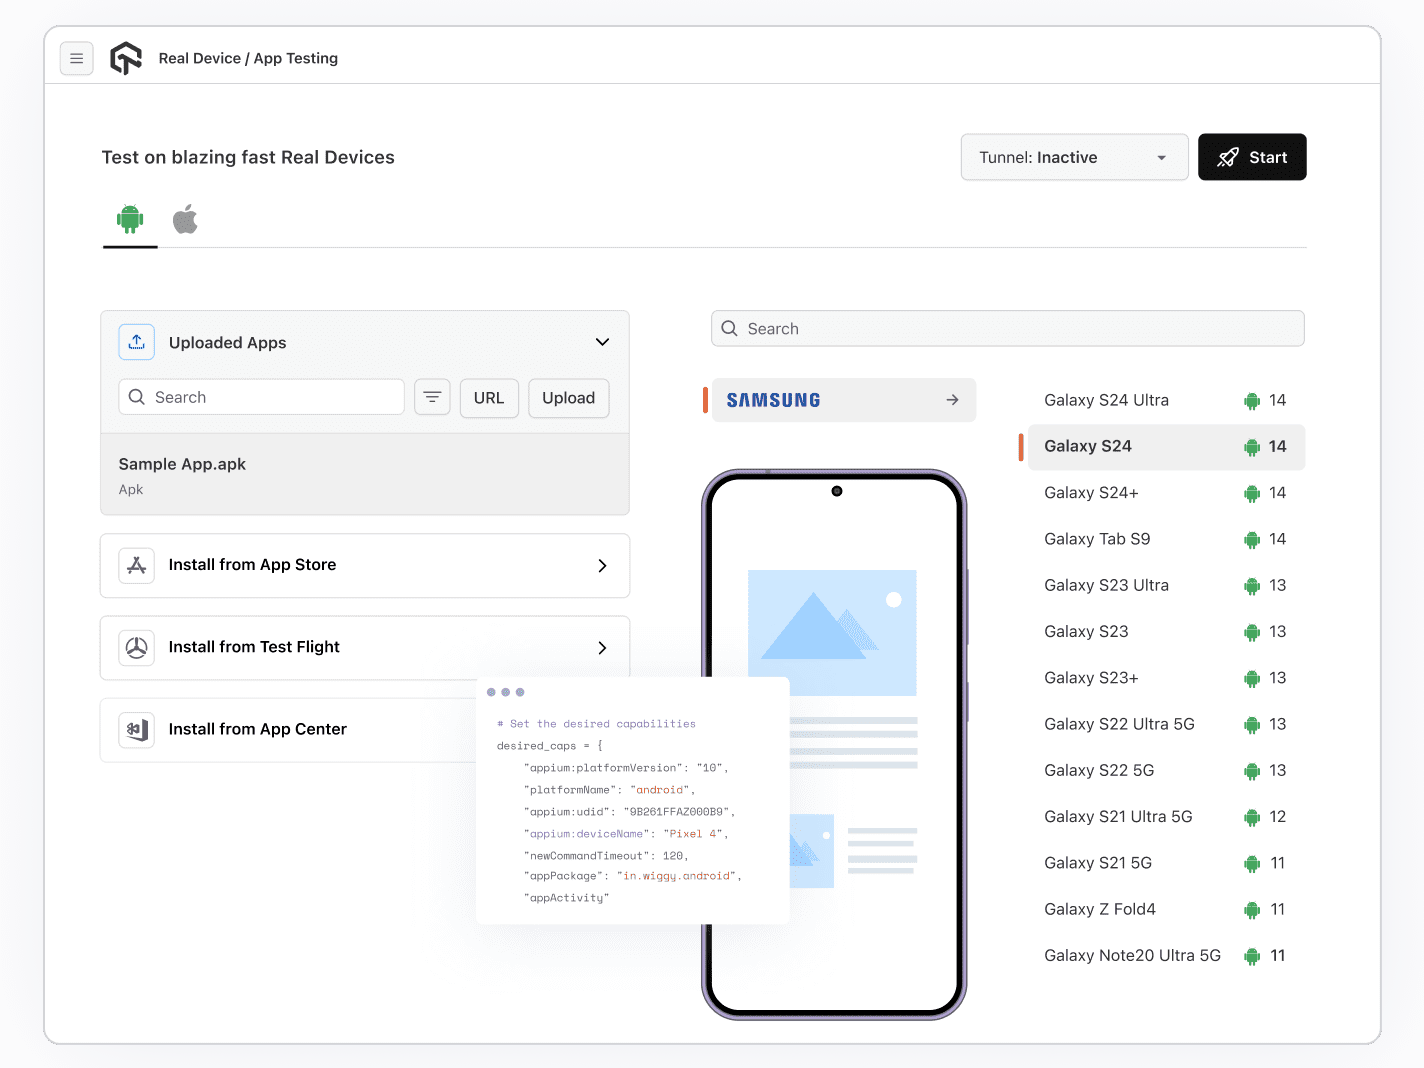Viewport: 1424px width, 1068px height.
Task: Select Galaxy S24 Ultra device
Action: point(1166,400)
